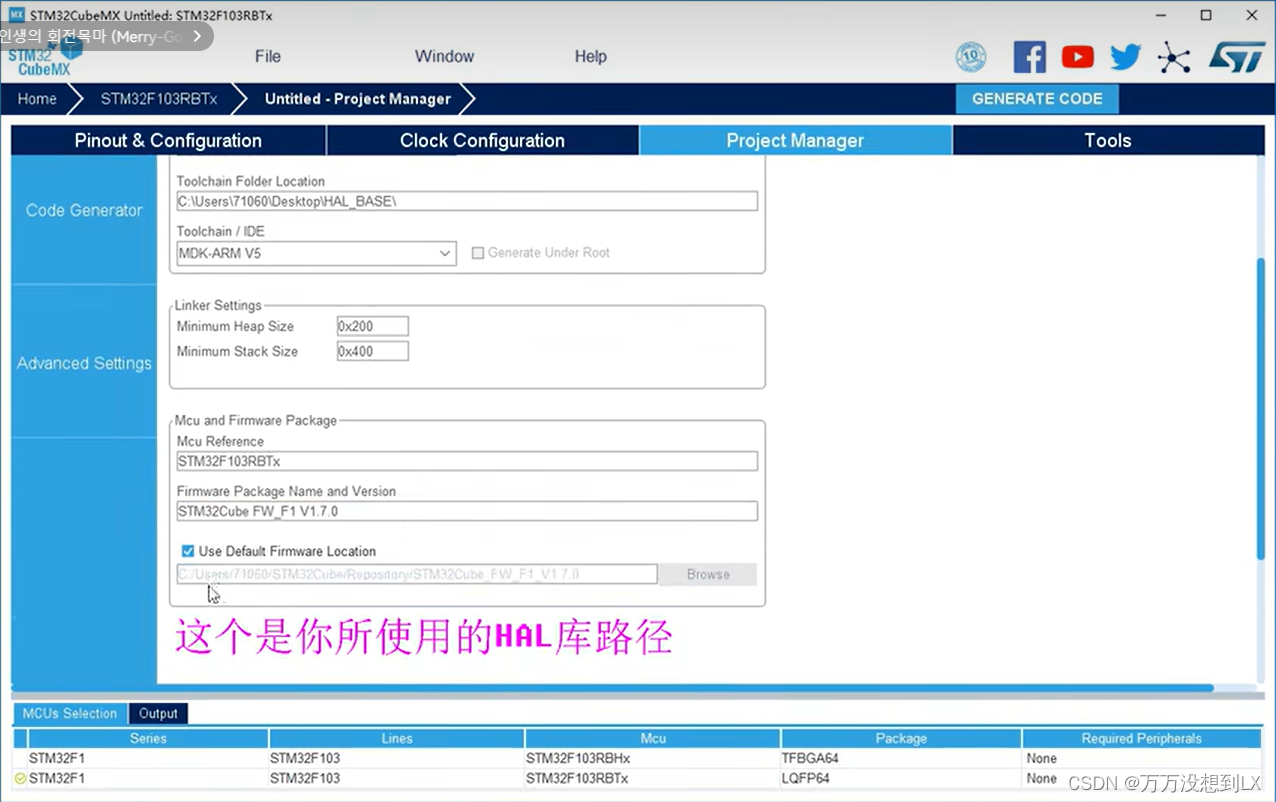The height and width of the screenshot is (802, 1276).
Task: Uncheck Use Default Firmware Location
Action: click(x=187, y=550)
